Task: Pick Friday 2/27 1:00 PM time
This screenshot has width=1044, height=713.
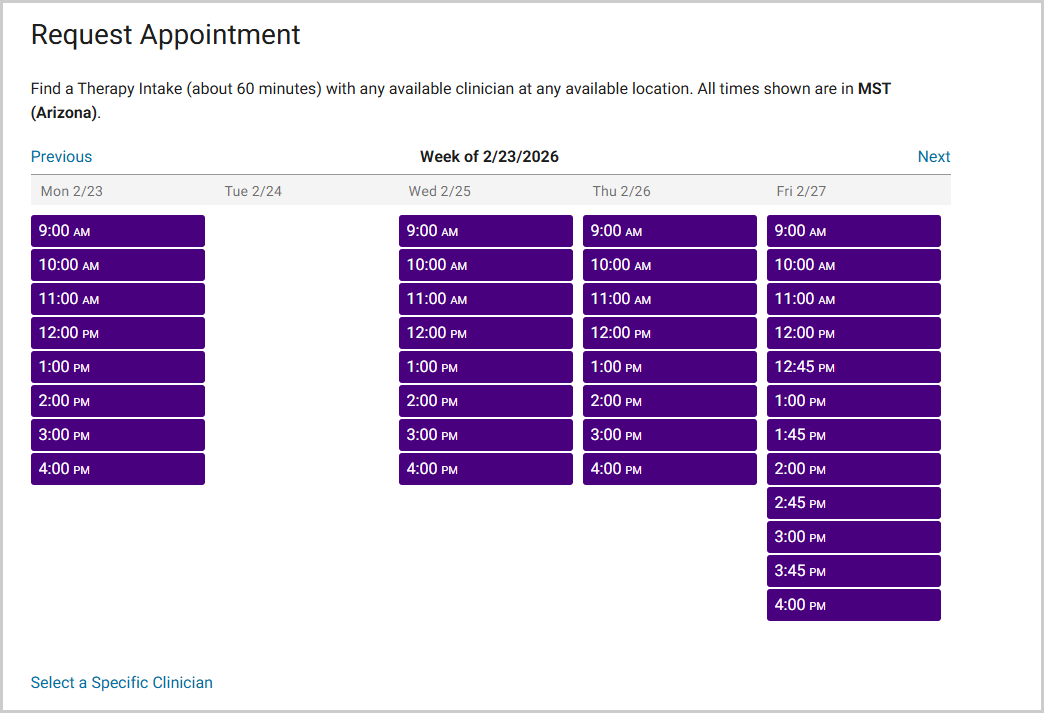Action: (x=854, y=401)
